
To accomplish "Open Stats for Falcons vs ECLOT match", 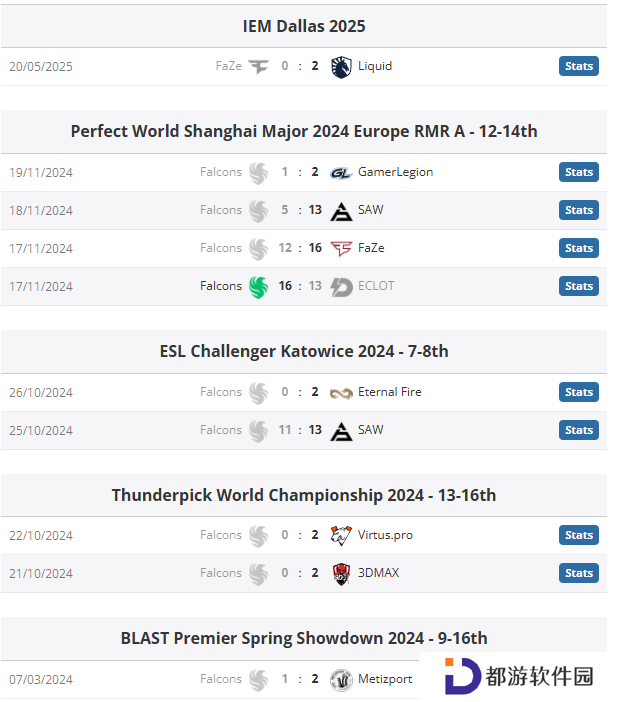I will pyautogui.click(x=578, y=287).
